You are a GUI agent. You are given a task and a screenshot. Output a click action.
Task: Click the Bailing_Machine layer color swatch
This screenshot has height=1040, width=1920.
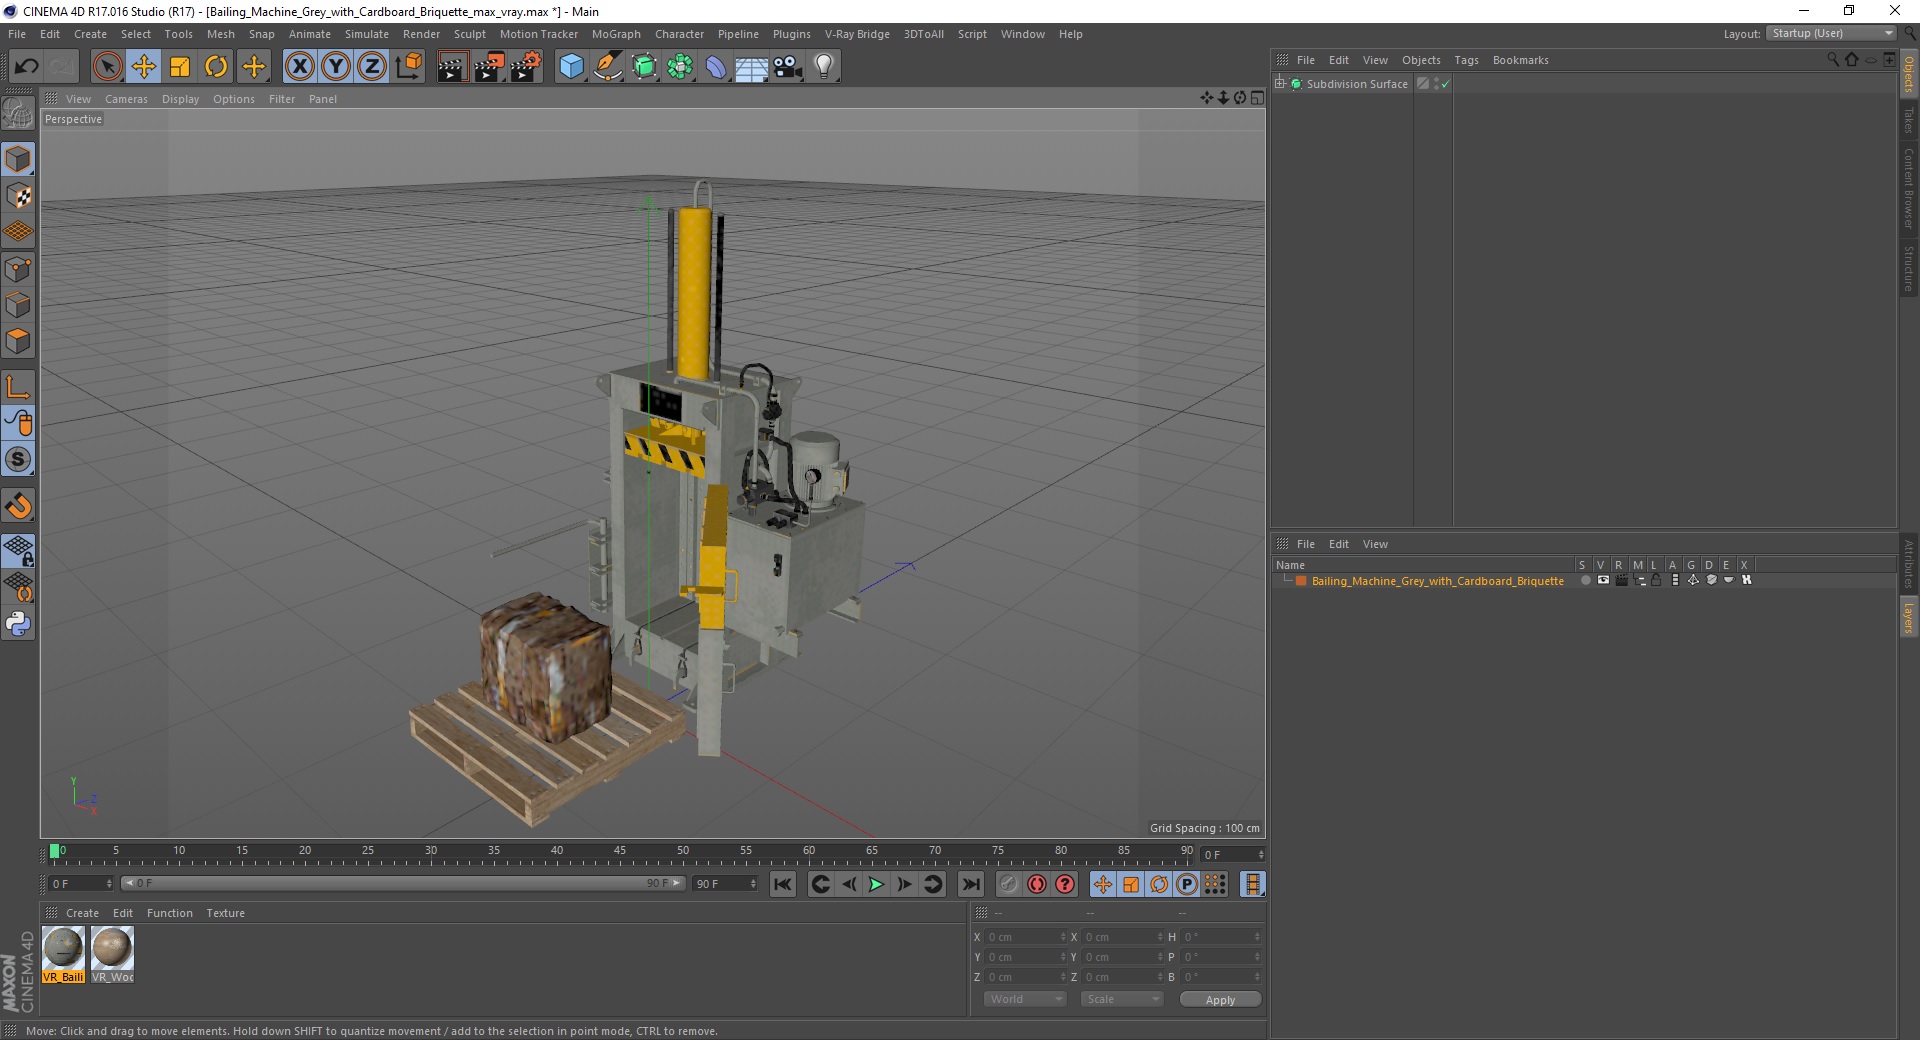point(1301,581)
